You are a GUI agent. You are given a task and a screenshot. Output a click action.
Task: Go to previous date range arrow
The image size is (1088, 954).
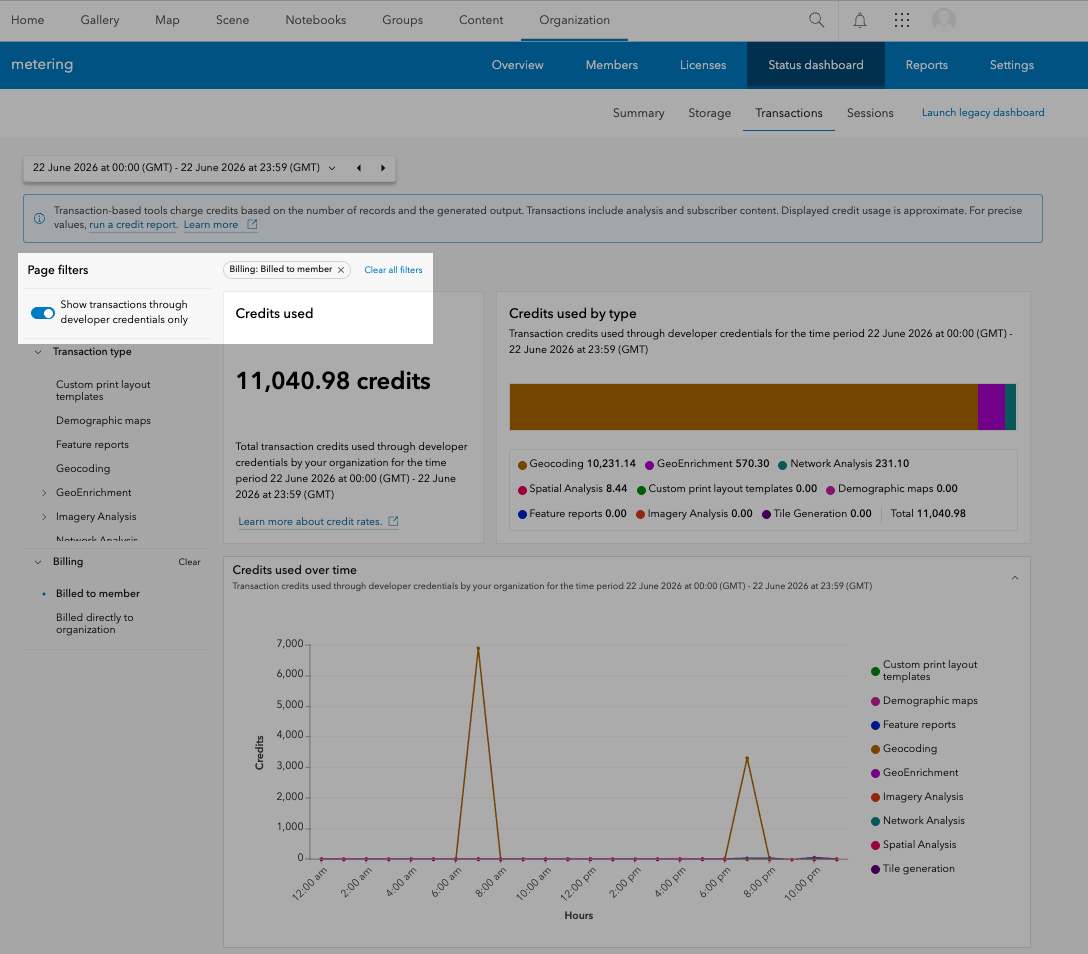(x=359, y=168)
